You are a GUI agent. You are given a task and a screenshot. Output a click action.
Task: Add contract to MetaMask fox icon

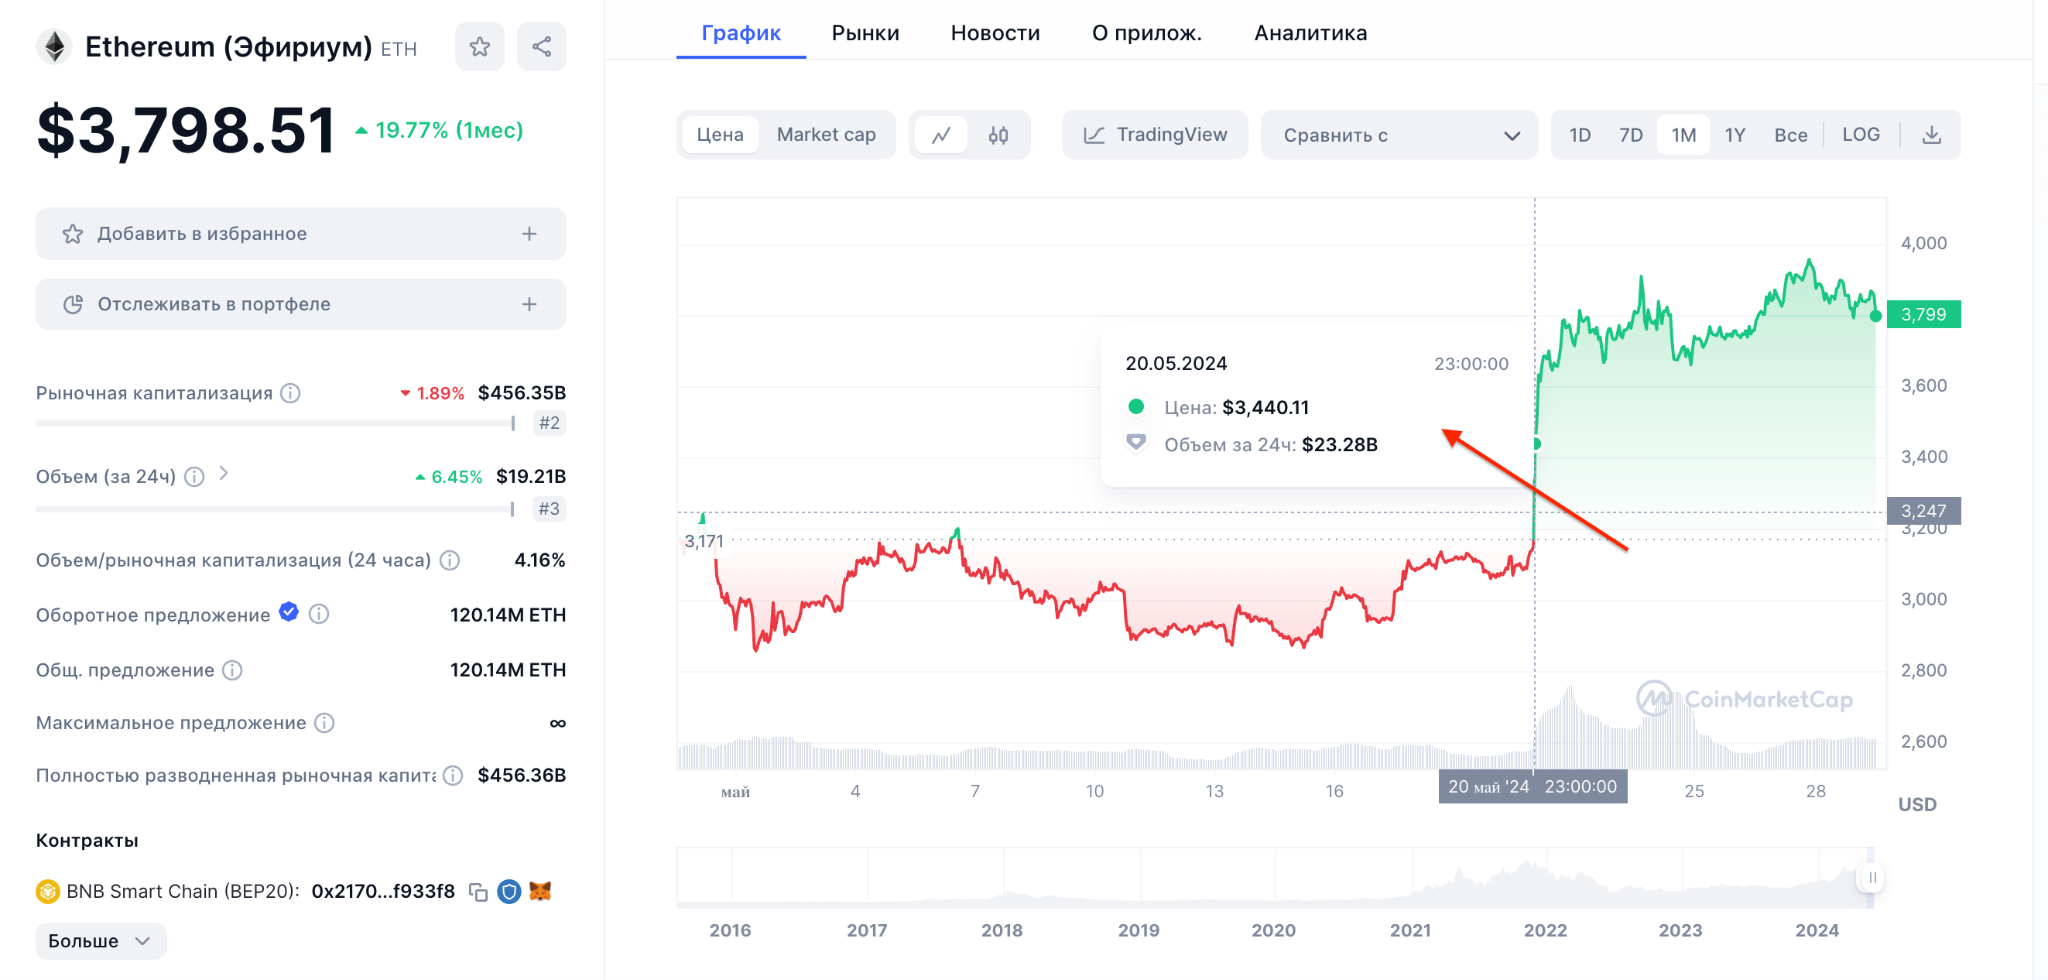(x=540, y=891)
